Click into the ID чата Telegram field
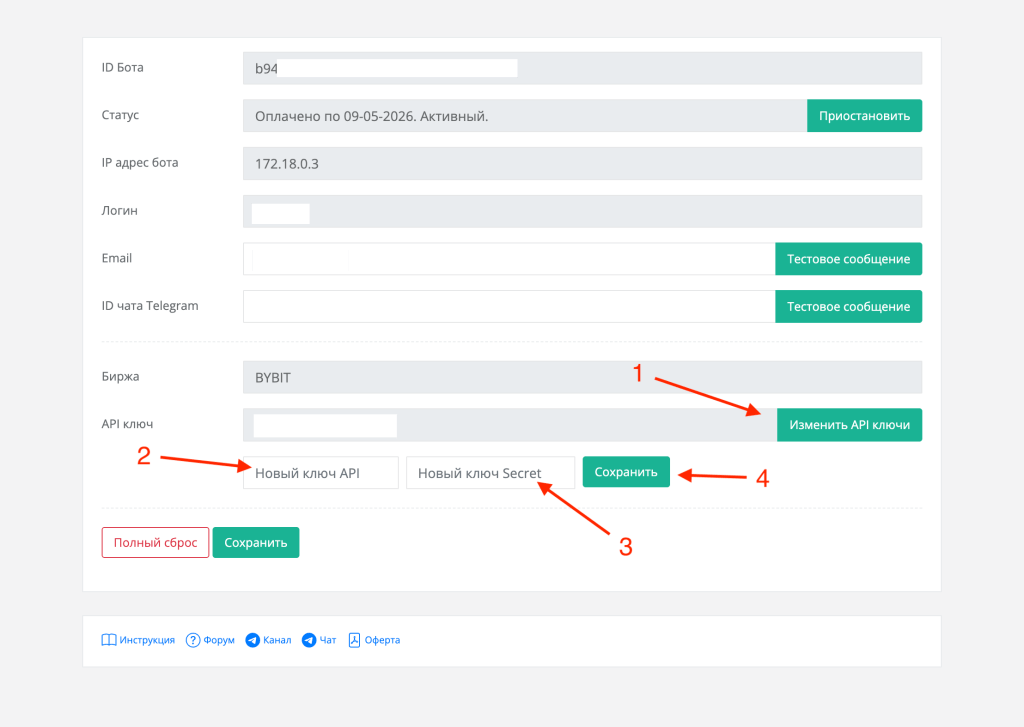Image resolution: width=1024 pixels, height=727 pixels. coord(508,307)
